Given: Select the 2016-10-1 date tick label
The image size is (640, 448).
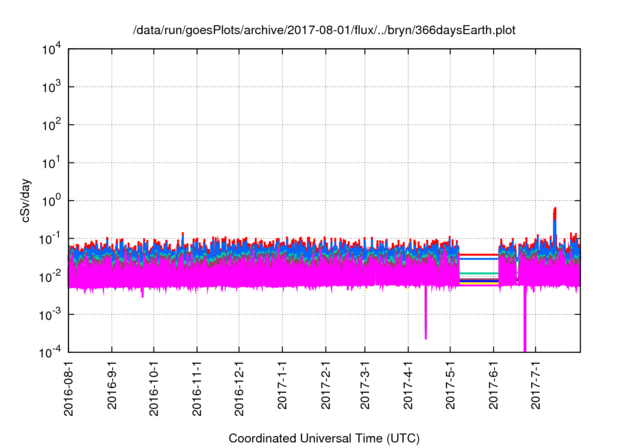Looking at the screenshot, I should click(x=154, y=389).
